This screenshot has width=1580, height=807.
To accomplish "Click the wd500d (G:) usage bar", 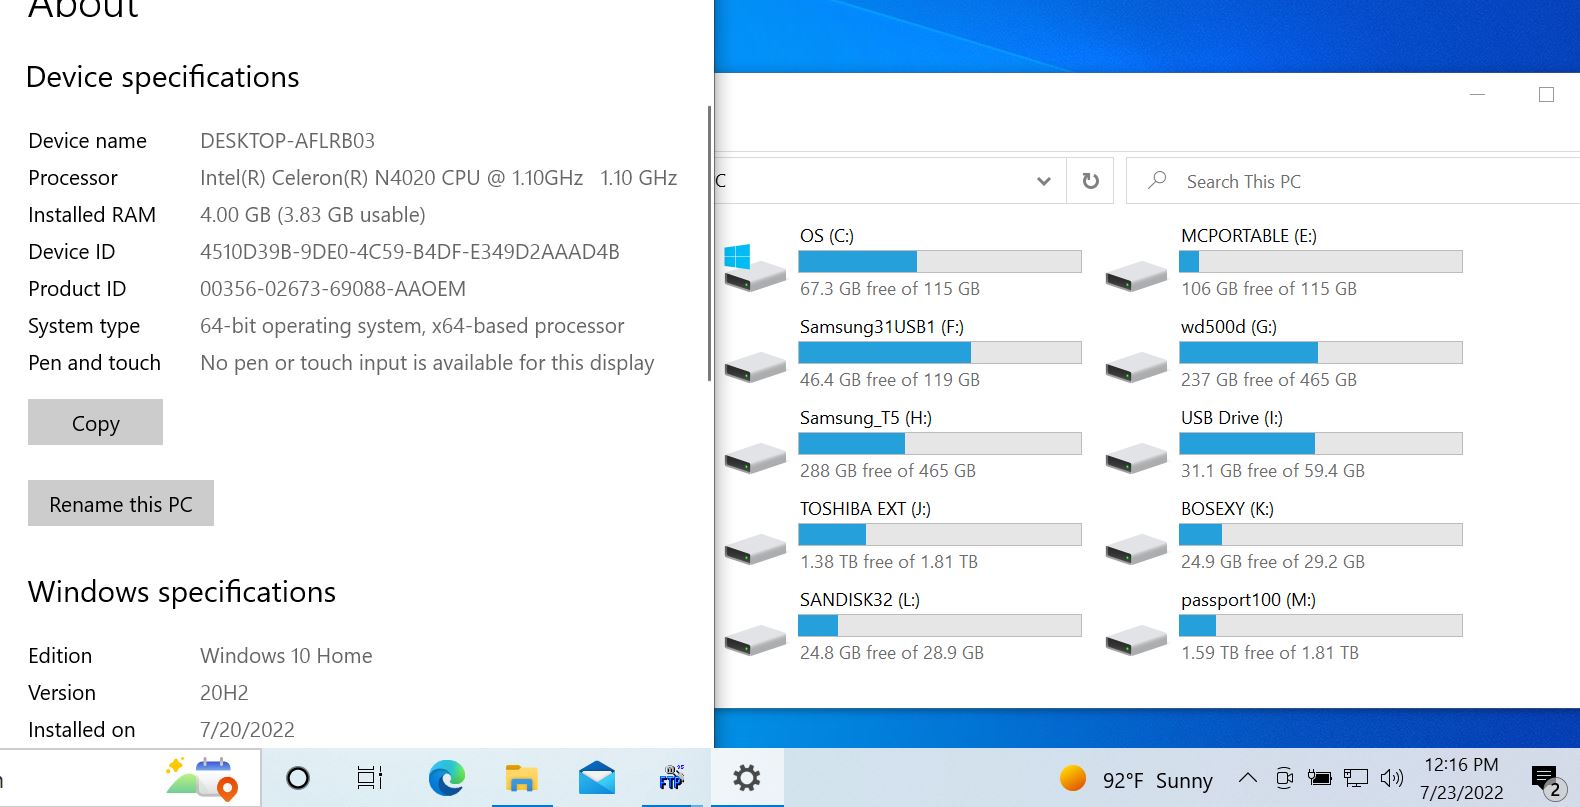I will pos(1321,352).
